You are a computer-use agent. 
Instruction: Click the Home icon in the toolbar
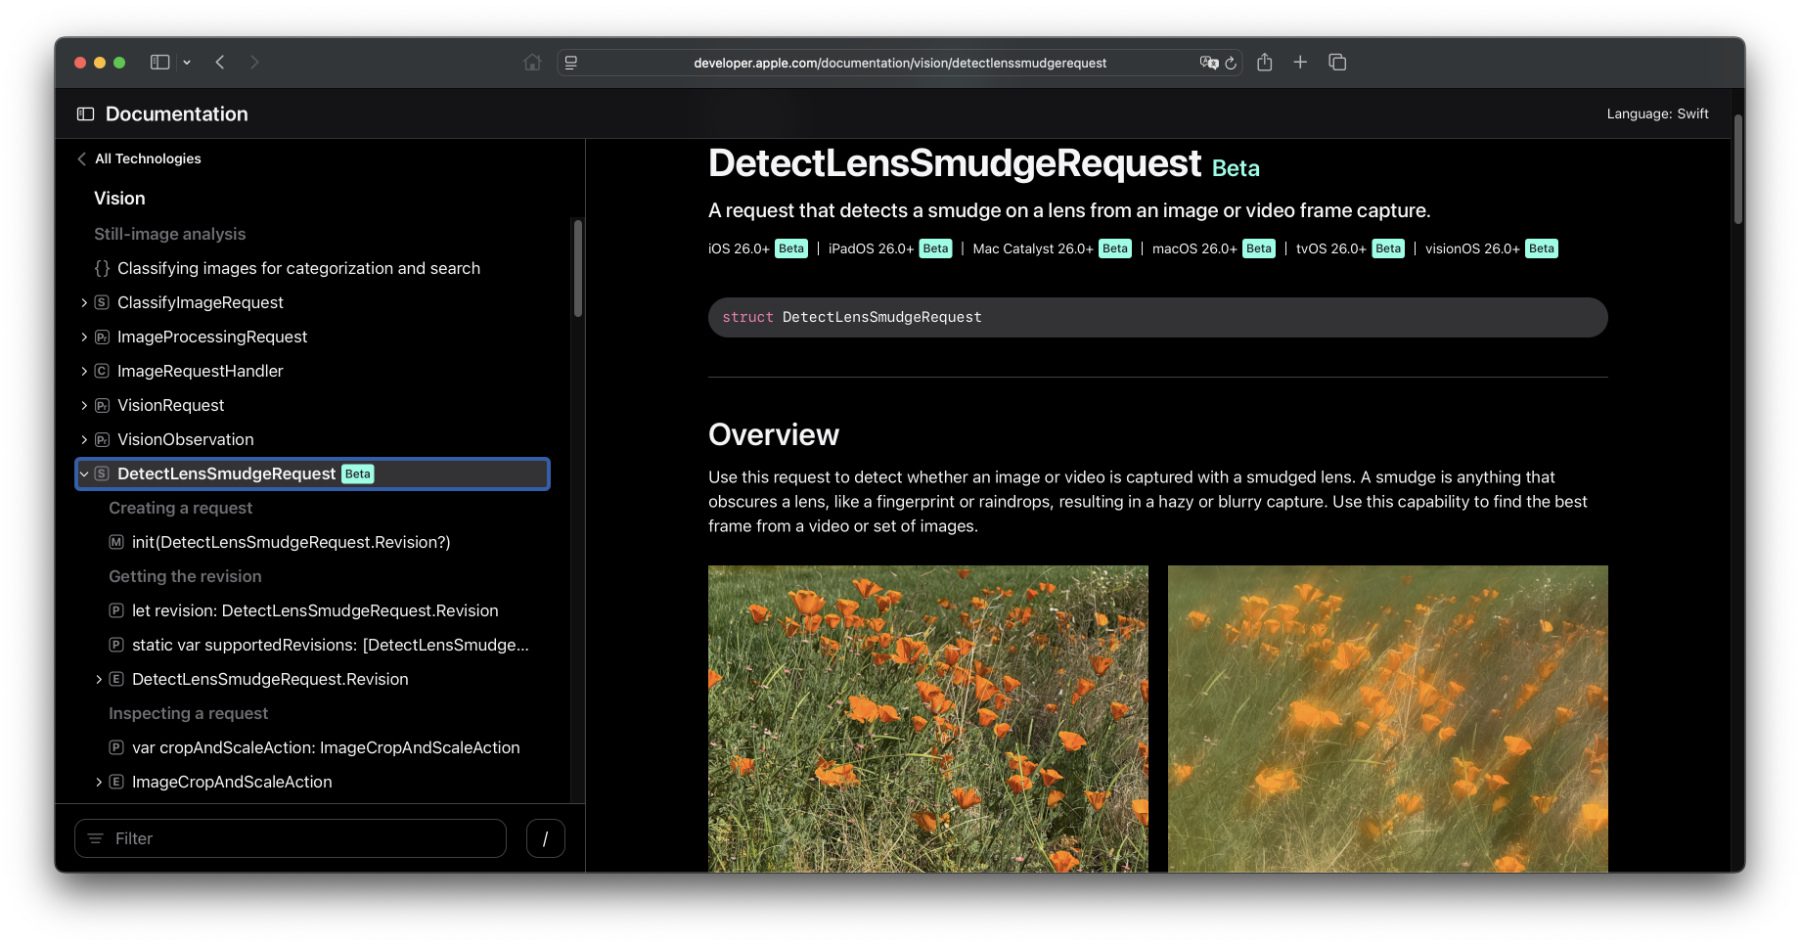point(532,62)
